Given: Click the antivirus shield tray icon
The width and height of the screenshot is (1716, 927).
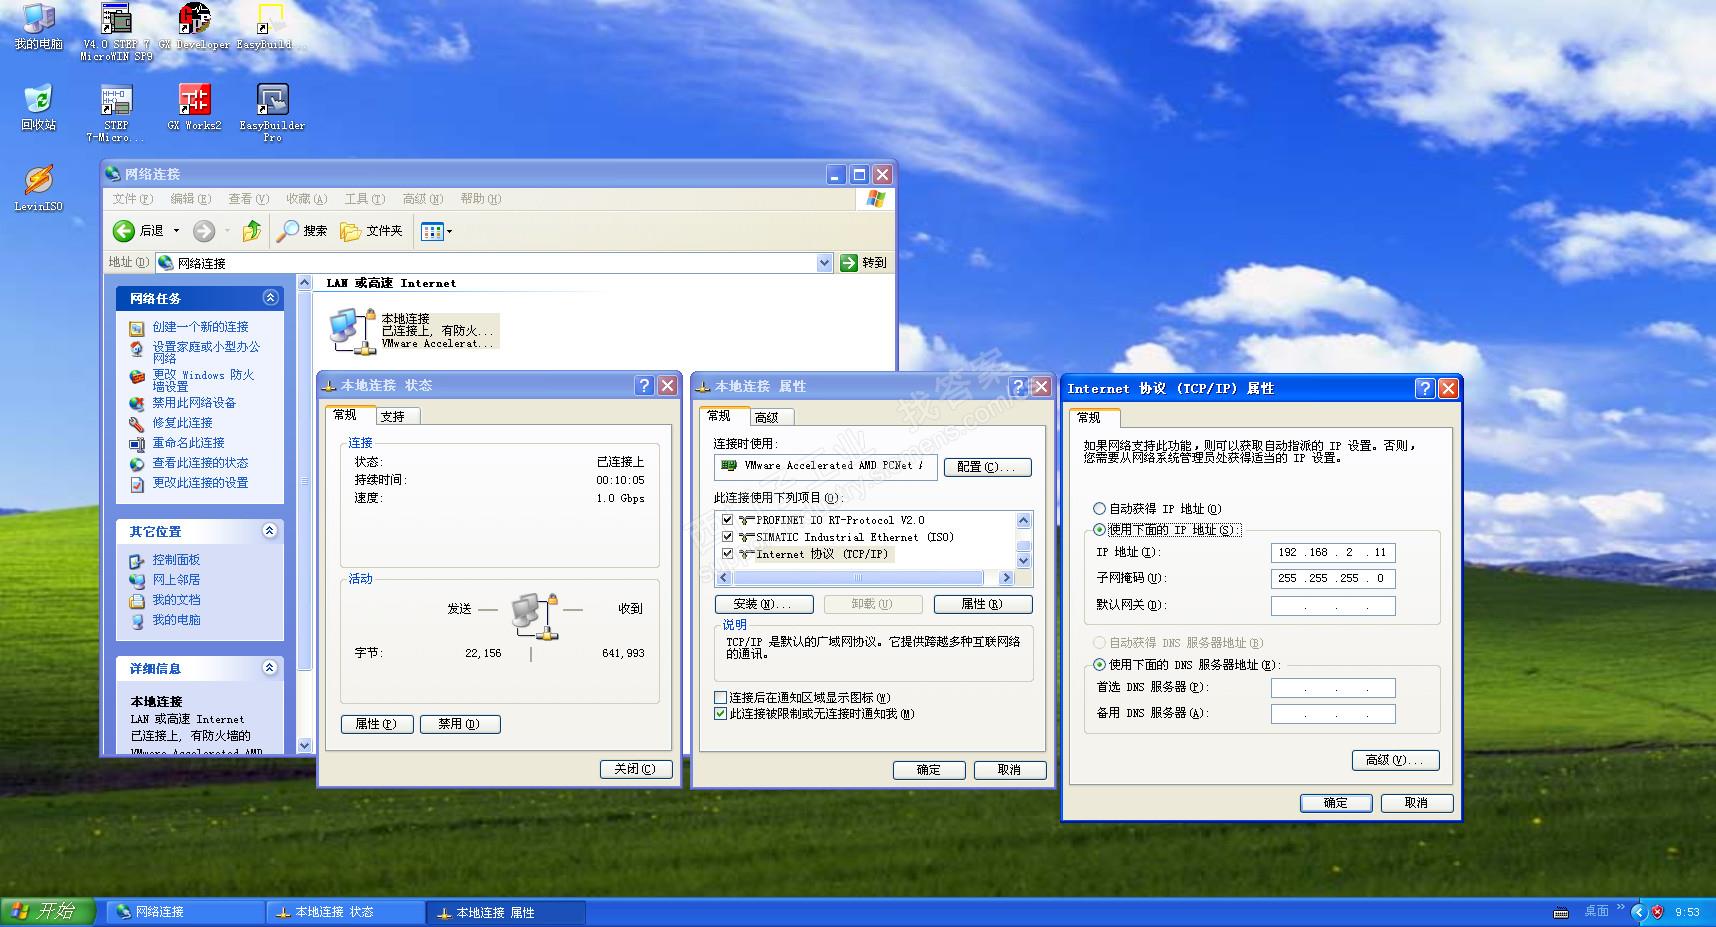Looking at the screenshot, I should click(1657, 912).
